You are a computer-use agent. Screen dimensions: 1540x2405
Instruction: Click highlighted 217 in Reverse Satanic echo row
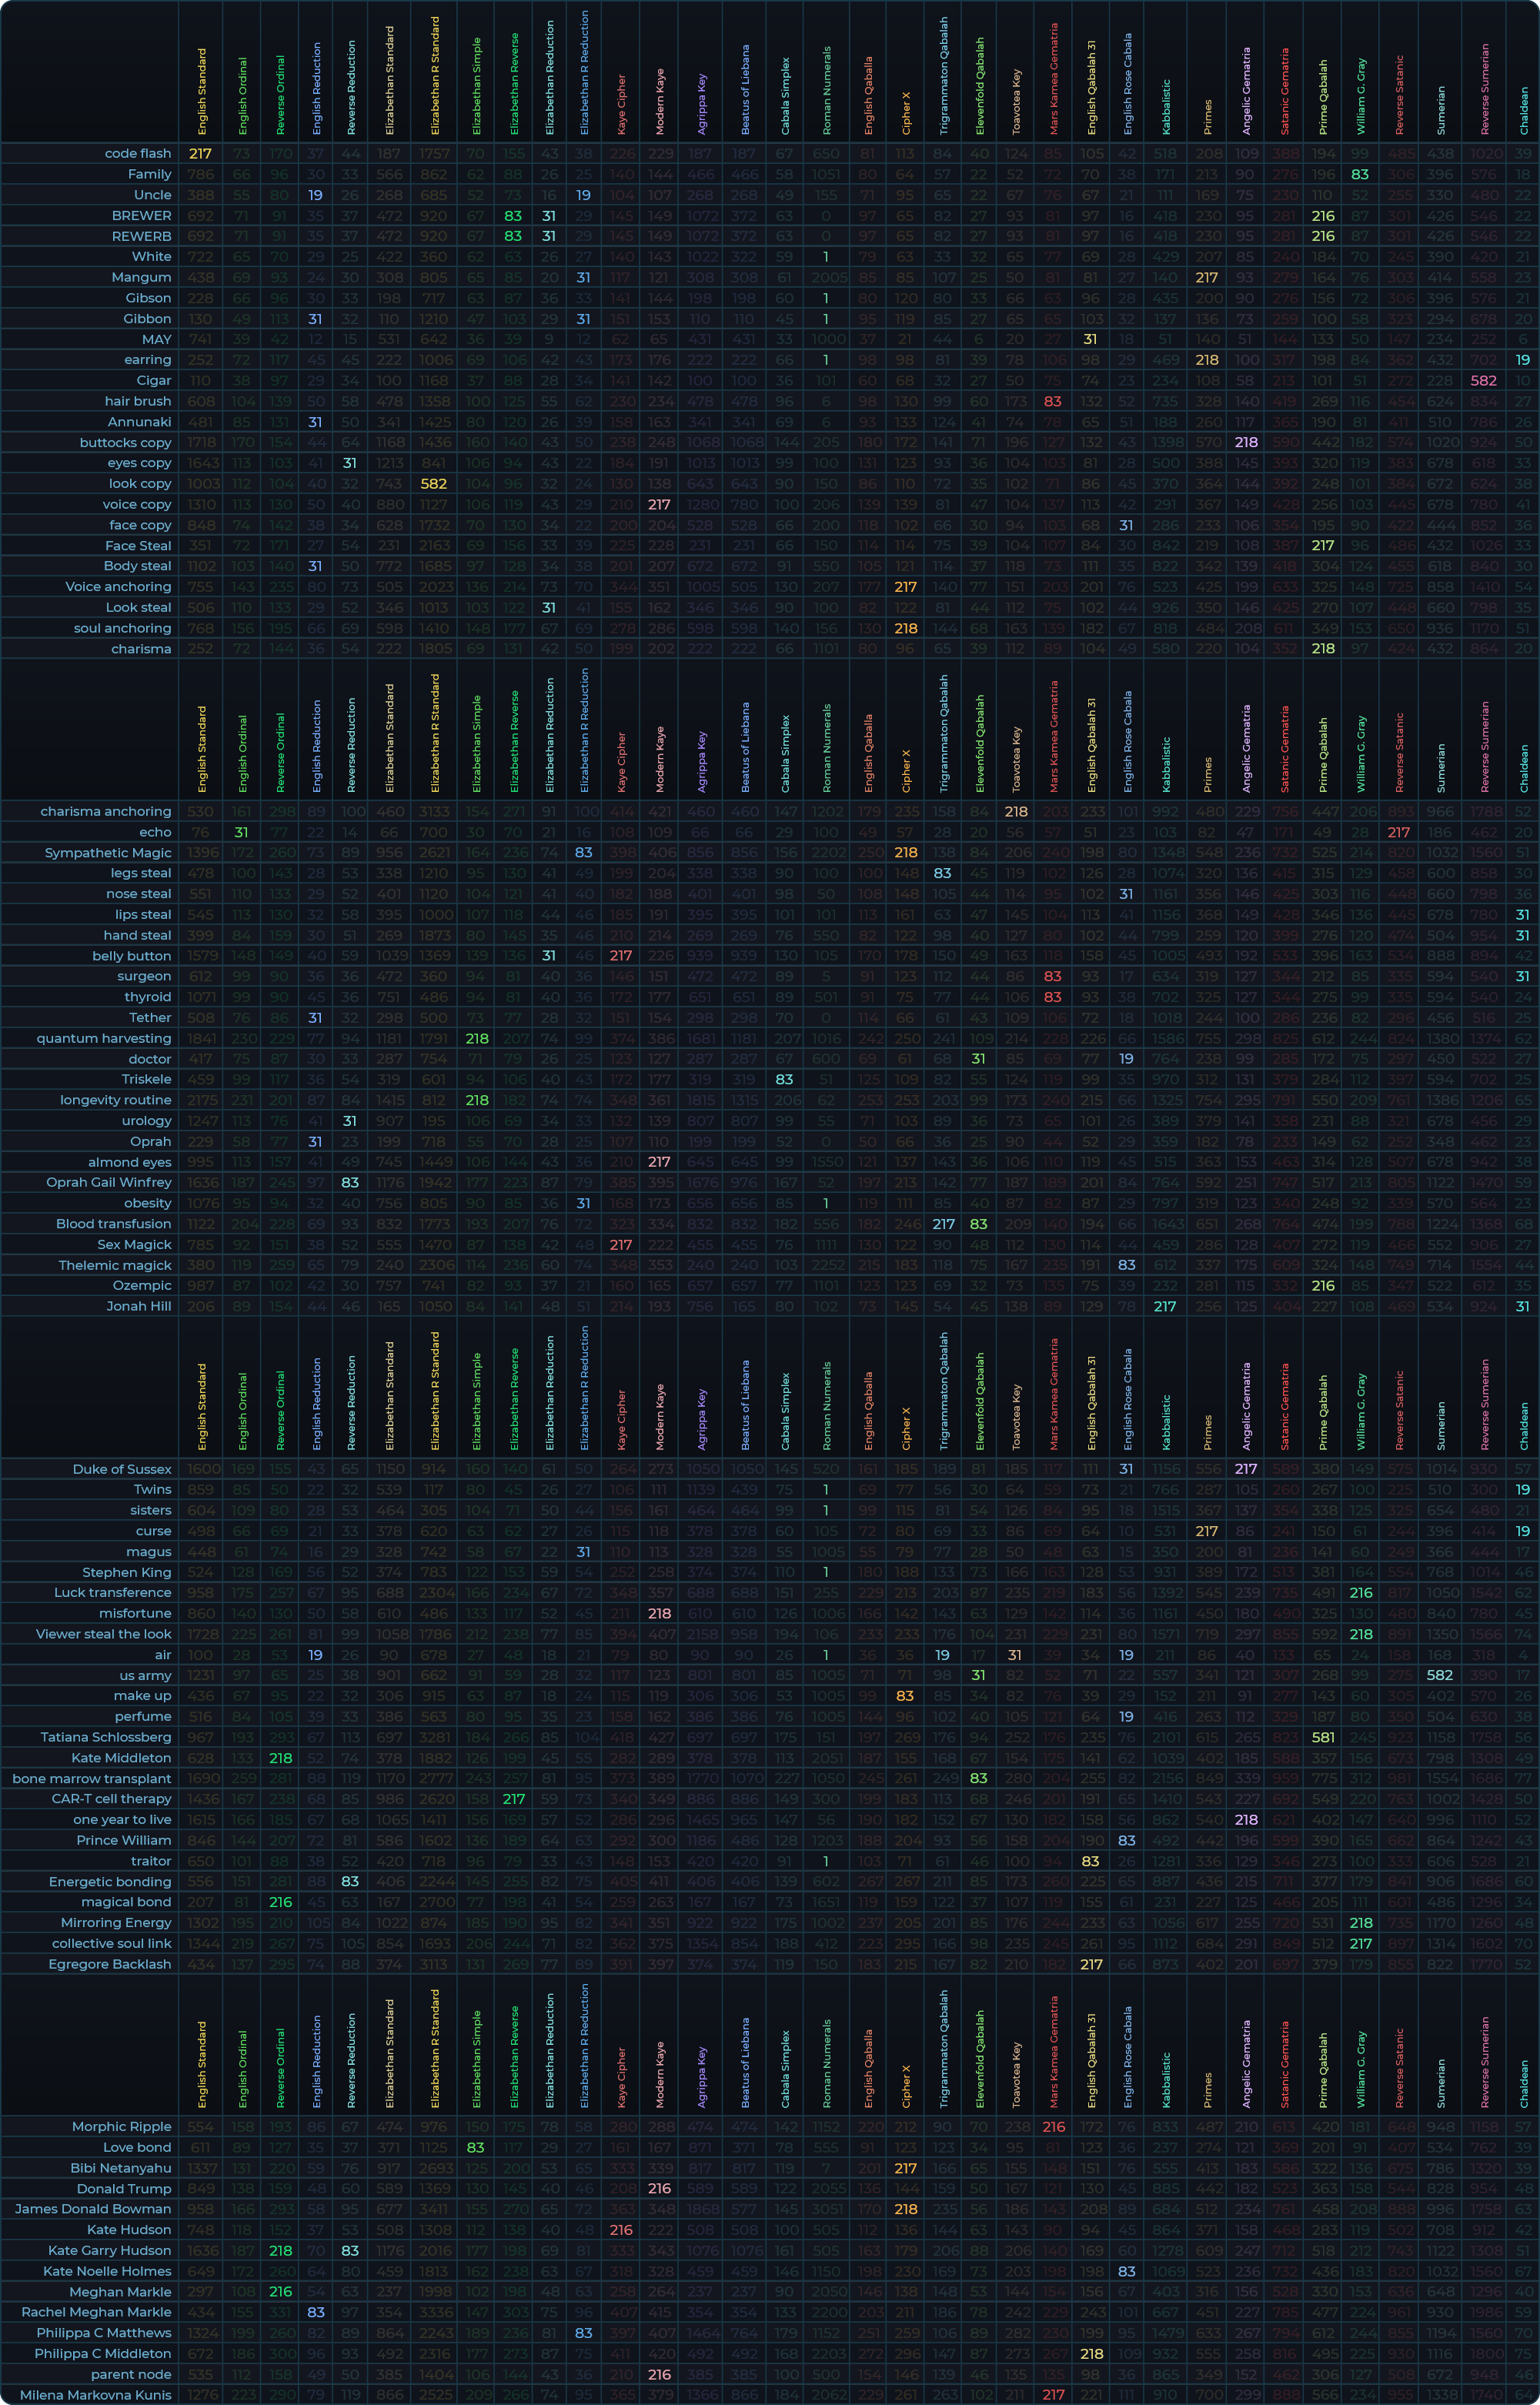1399,832
